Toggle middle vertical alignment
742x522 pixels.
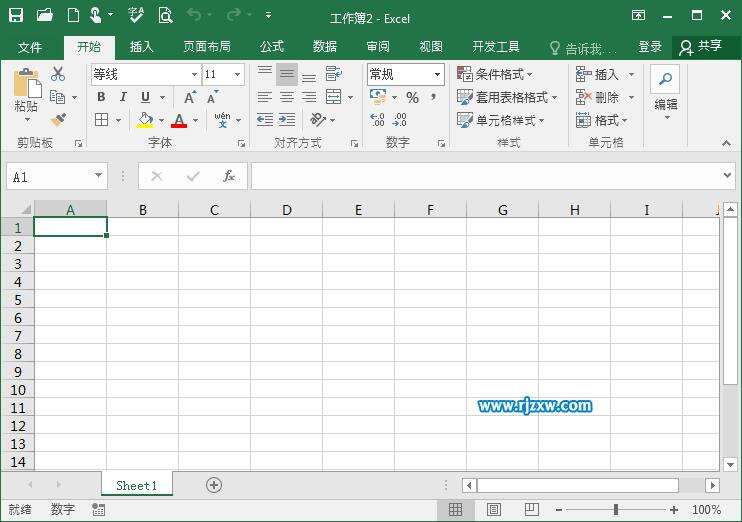click(x=287, y=74)
